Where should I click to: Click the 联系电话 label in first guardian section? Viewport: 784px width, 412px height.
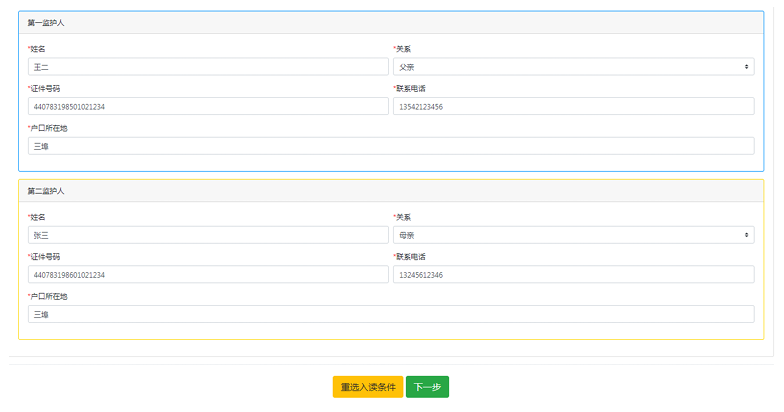(x=410, y=88)
